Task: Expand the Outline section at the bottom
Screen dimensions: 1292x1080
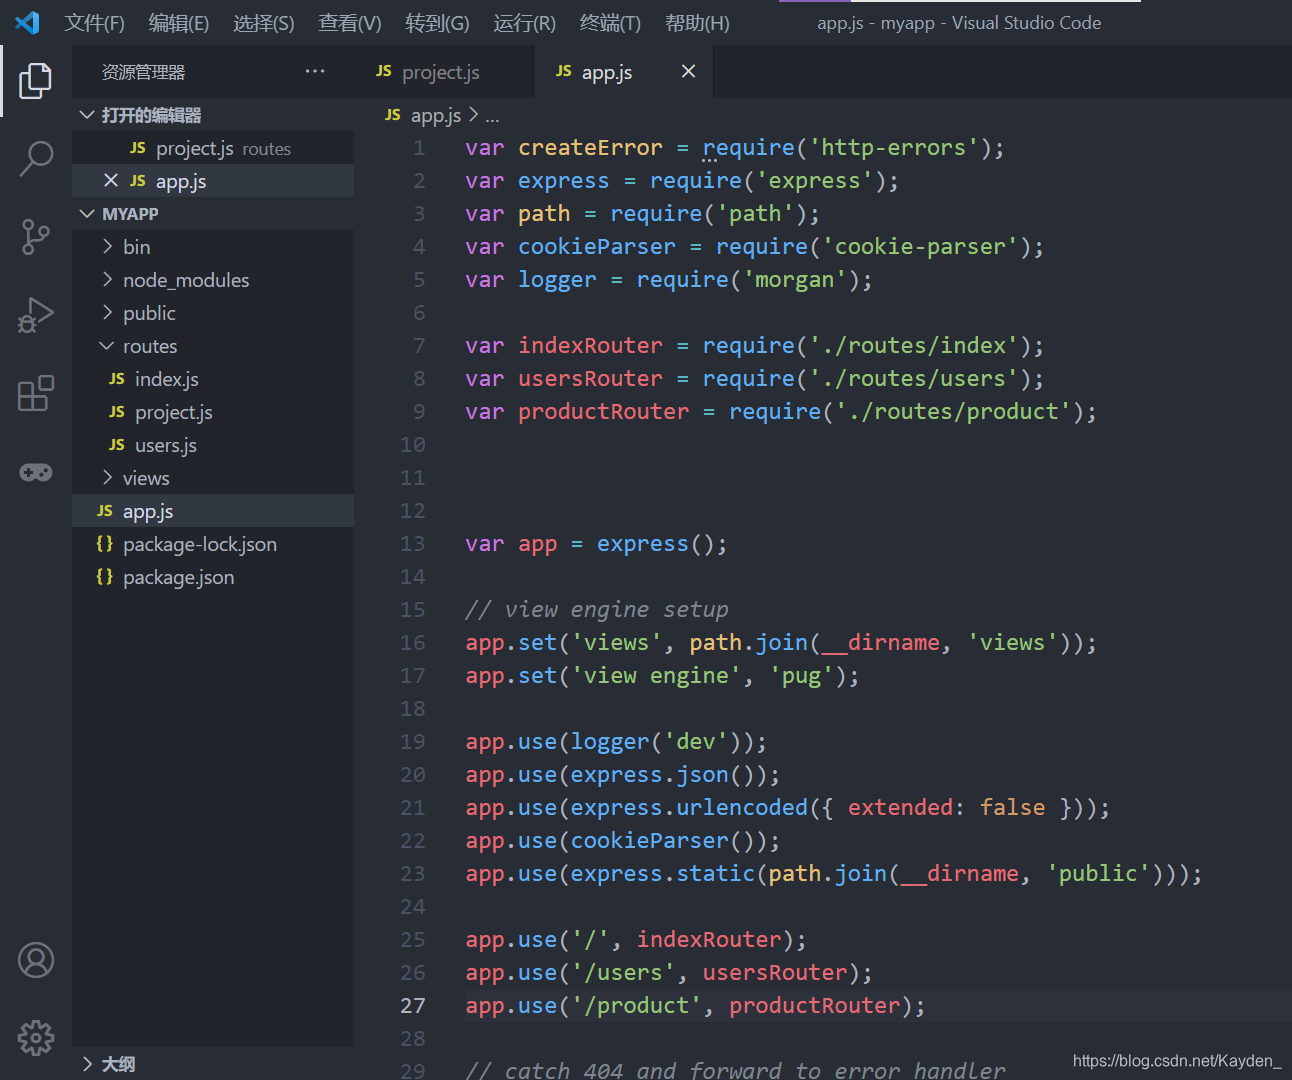Action: pos(87,1064)
